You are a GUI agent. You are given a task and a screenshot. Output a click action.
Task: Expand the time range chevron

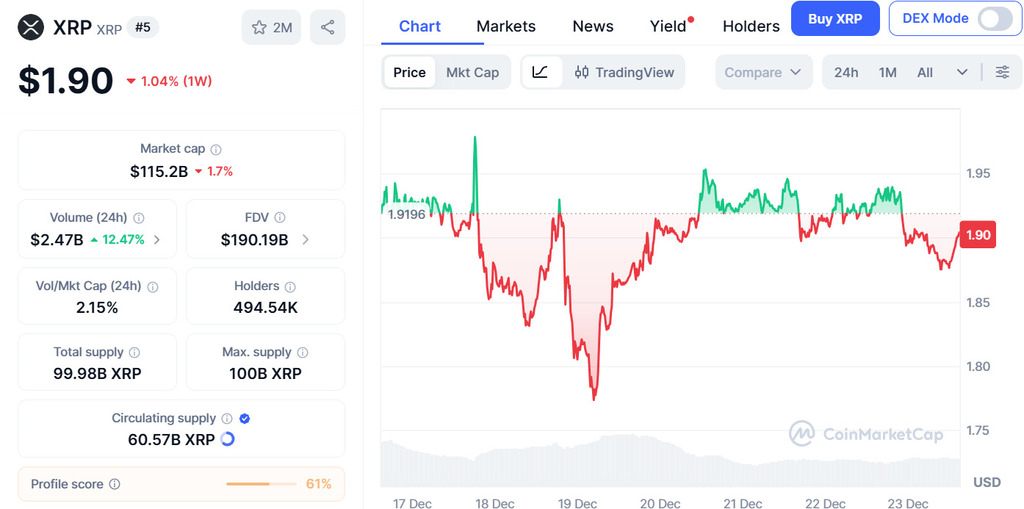coord(962,72)
